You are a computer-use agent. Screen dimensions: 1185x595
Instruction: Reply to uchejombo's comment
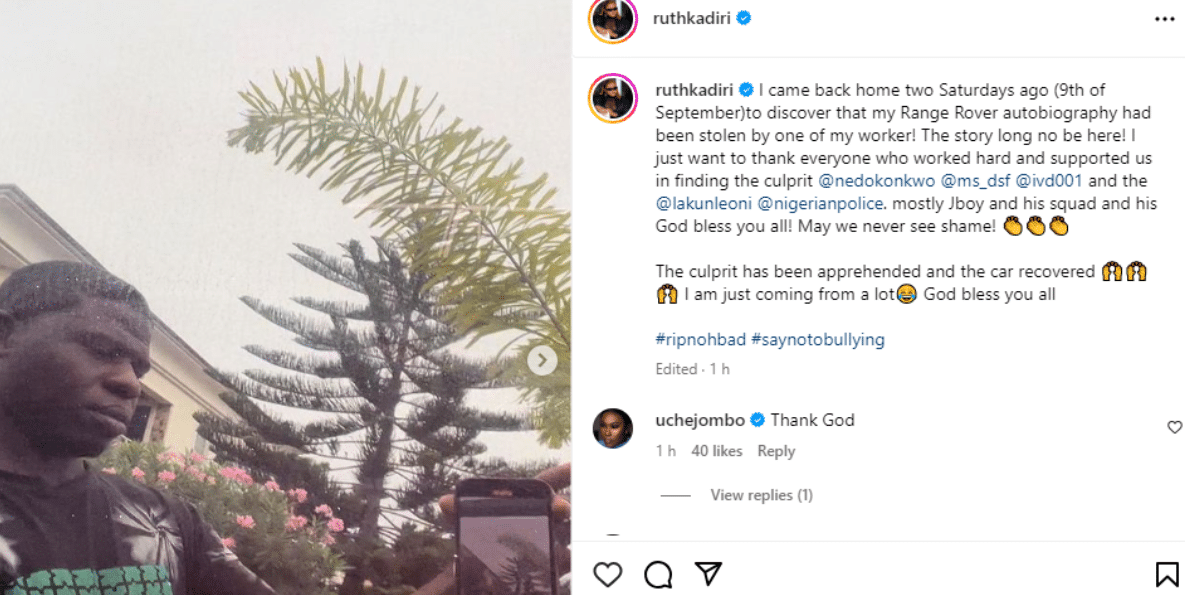pyautogui.click(x=776, y=451)
